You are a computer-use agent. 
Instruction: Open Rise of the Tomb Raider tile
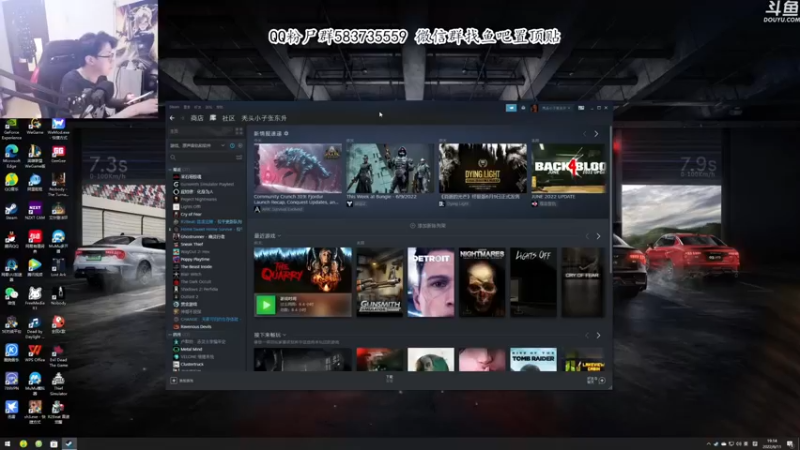click(533, 360)
